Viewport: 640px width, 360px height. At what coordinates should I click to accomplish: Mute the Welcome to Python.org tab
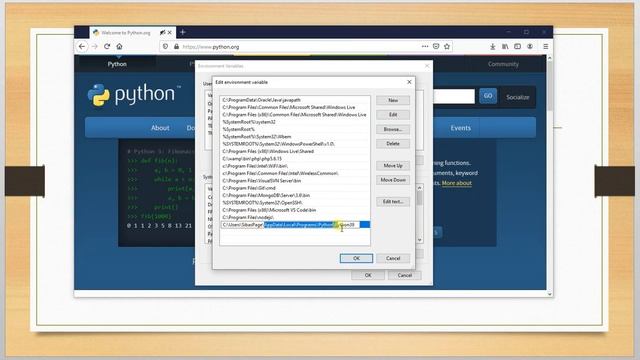[162, 32]
